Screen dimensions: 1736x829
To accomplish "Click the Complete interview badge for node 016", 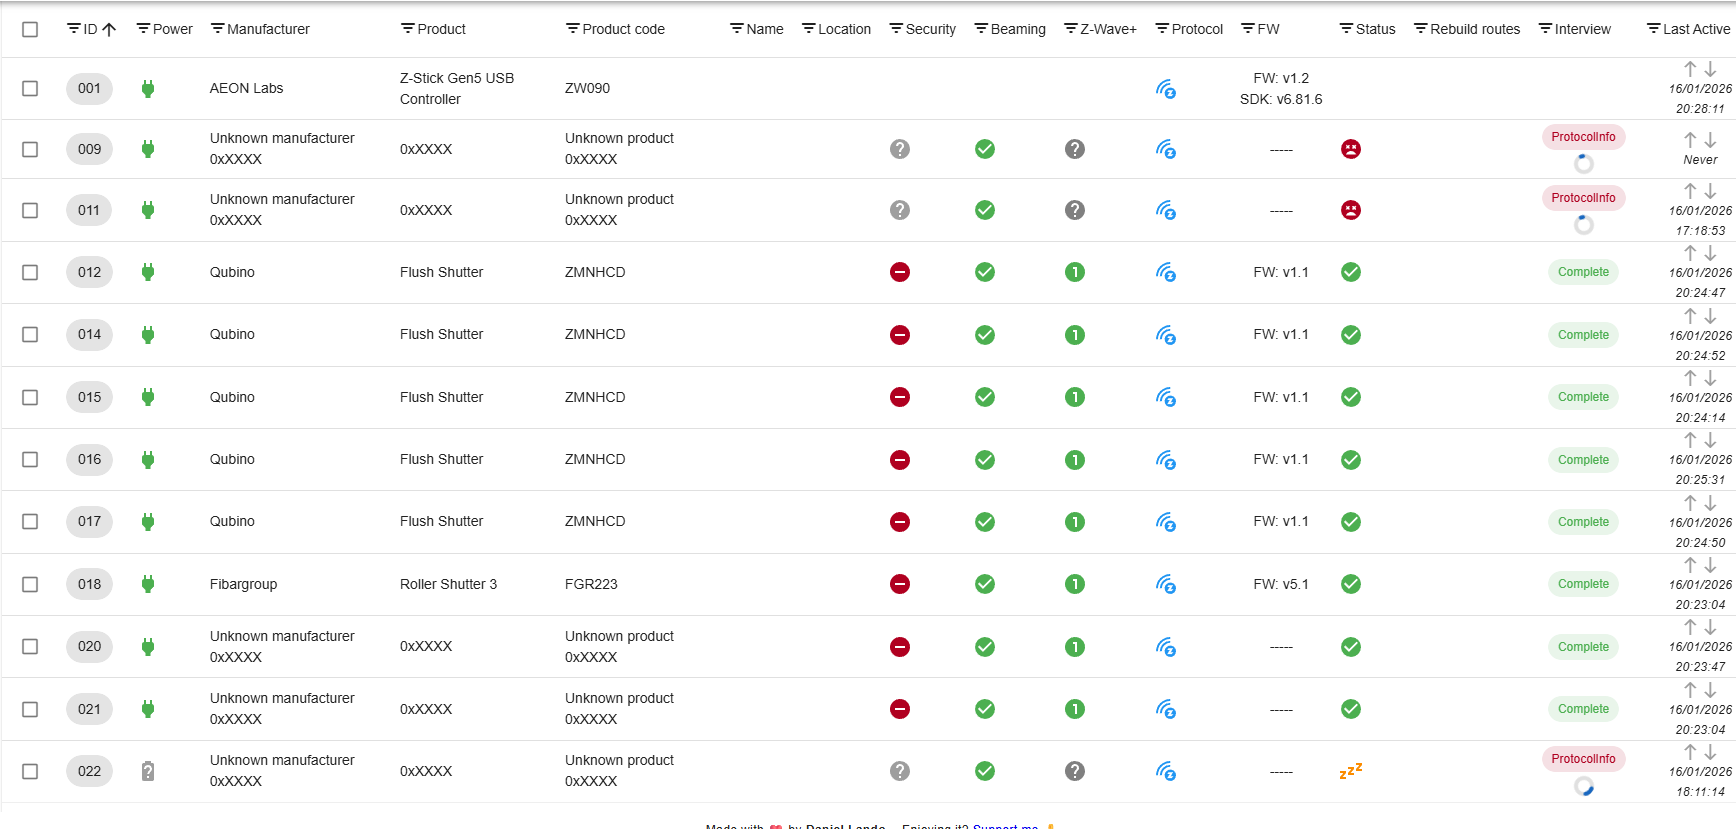I will (x=1583, y=460).
